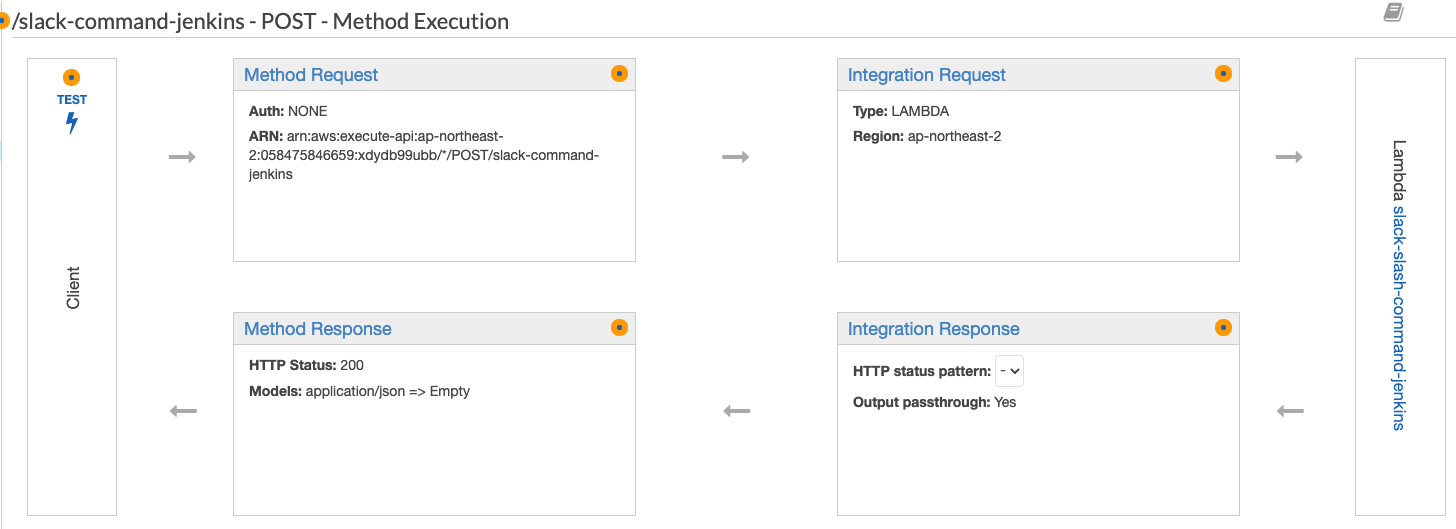Click the arrow between Method and Integration Request
Screen dimensions: 1456x529
[x=736, y=157]
